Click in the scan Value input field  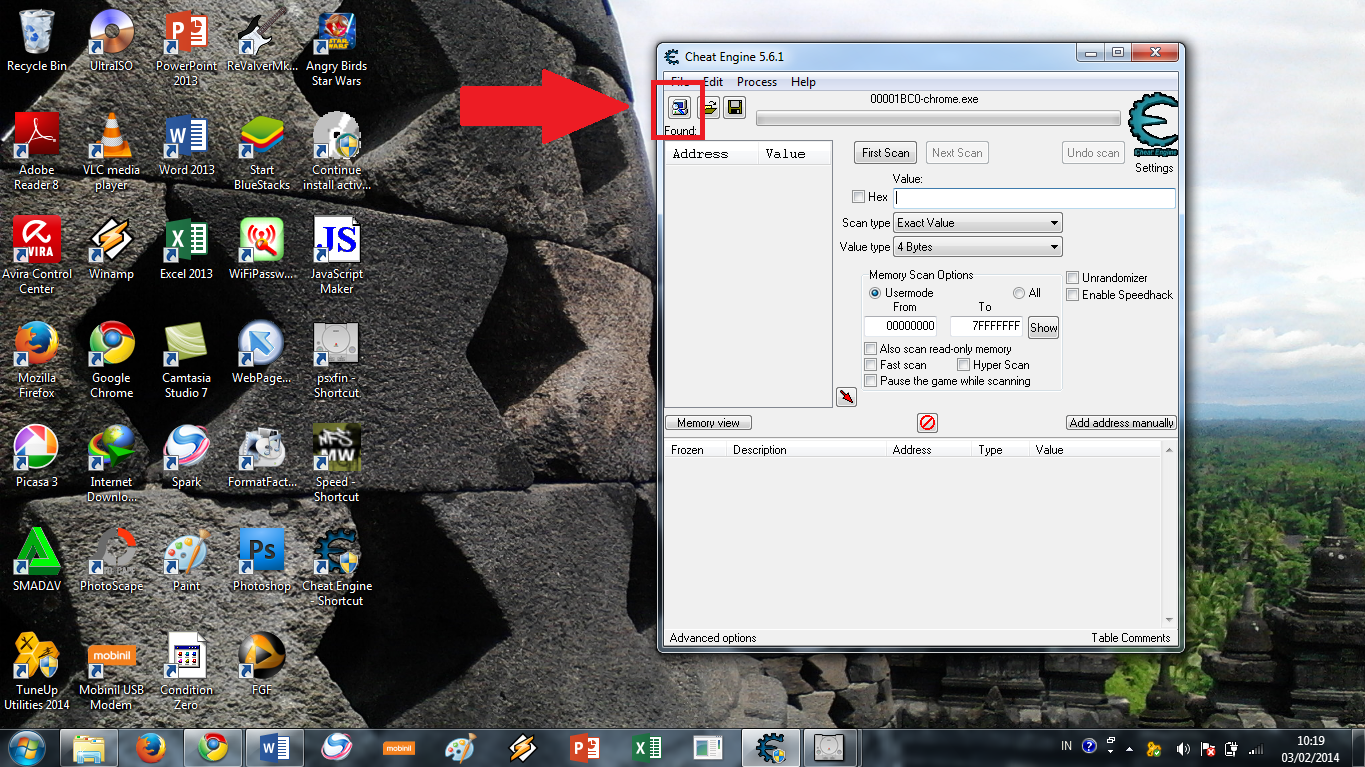[1034, 198]
